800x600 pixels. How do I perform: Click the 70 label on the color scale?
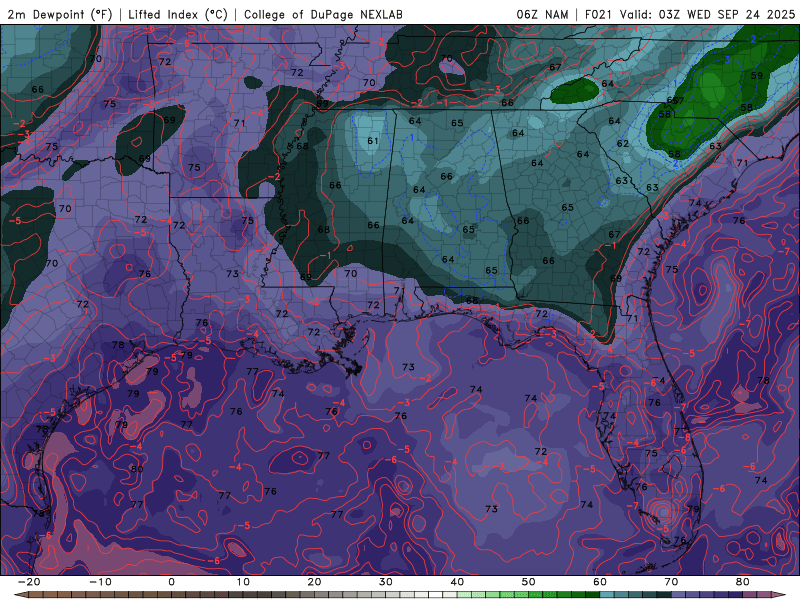[x=671, y=582]
